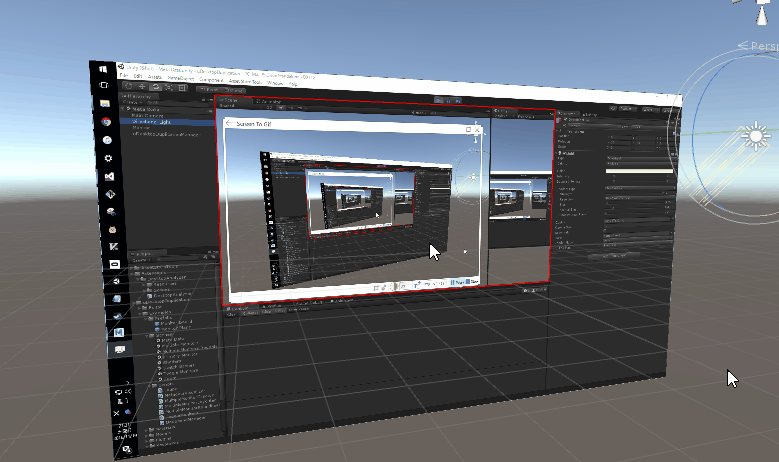
Task: Toggle Global/Local handle rotation button
Action: point(233,90)
